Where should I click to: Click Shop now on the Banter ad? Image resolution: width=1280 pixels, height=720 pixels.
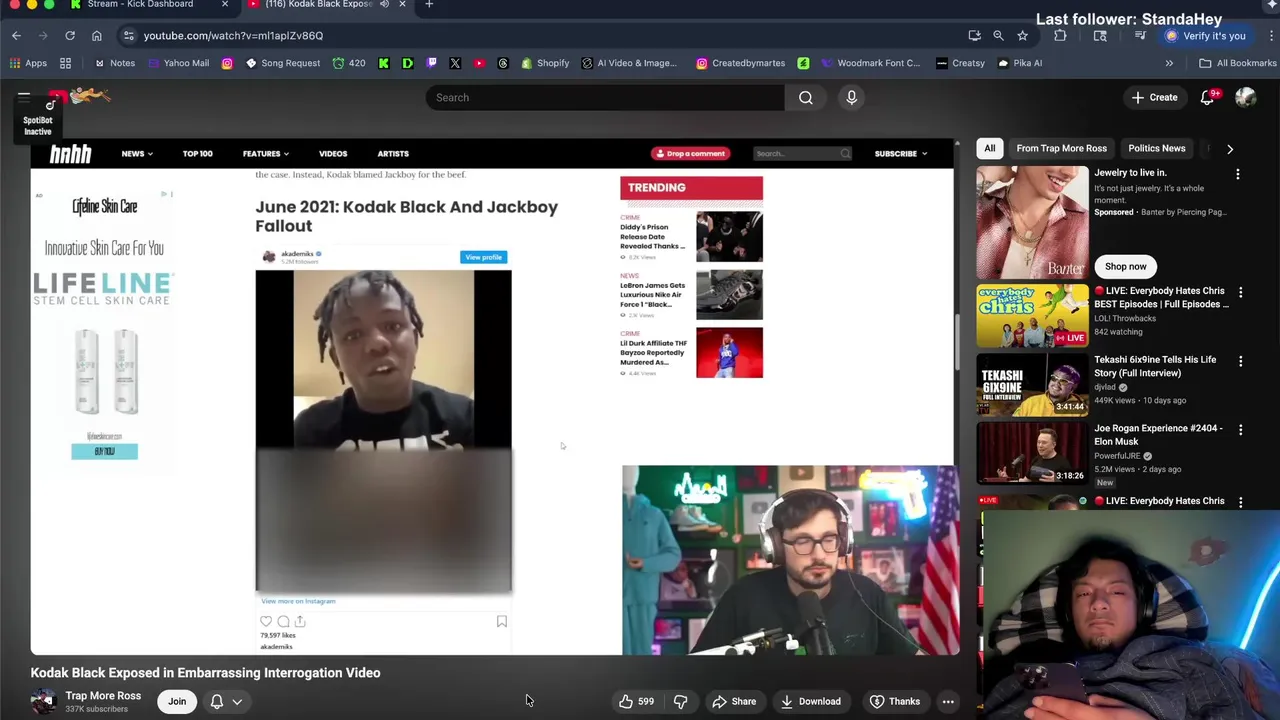pos(1125,267)
